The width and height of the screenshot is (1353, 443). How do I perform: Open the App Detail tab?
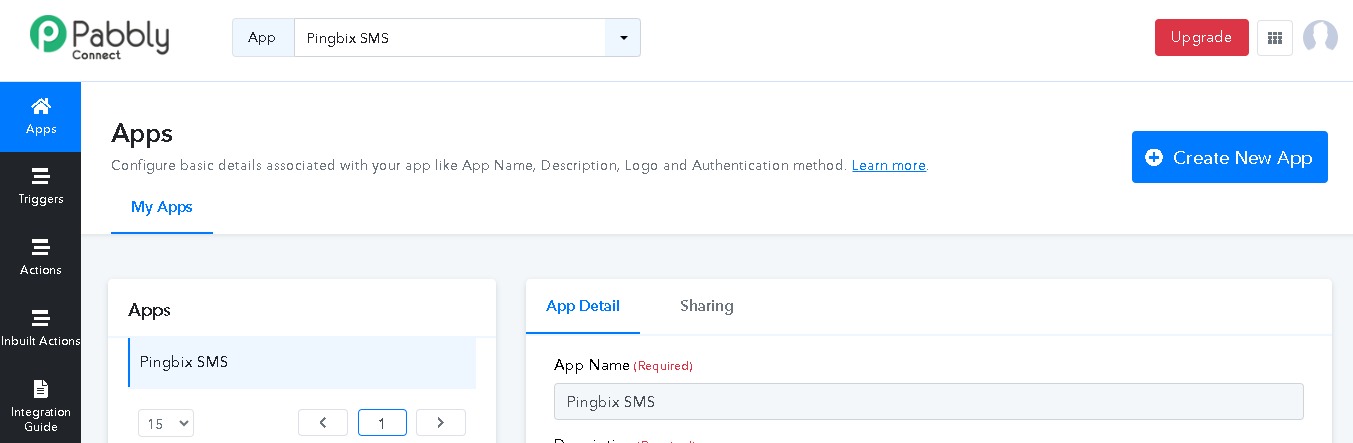click(x=583, y=306)
